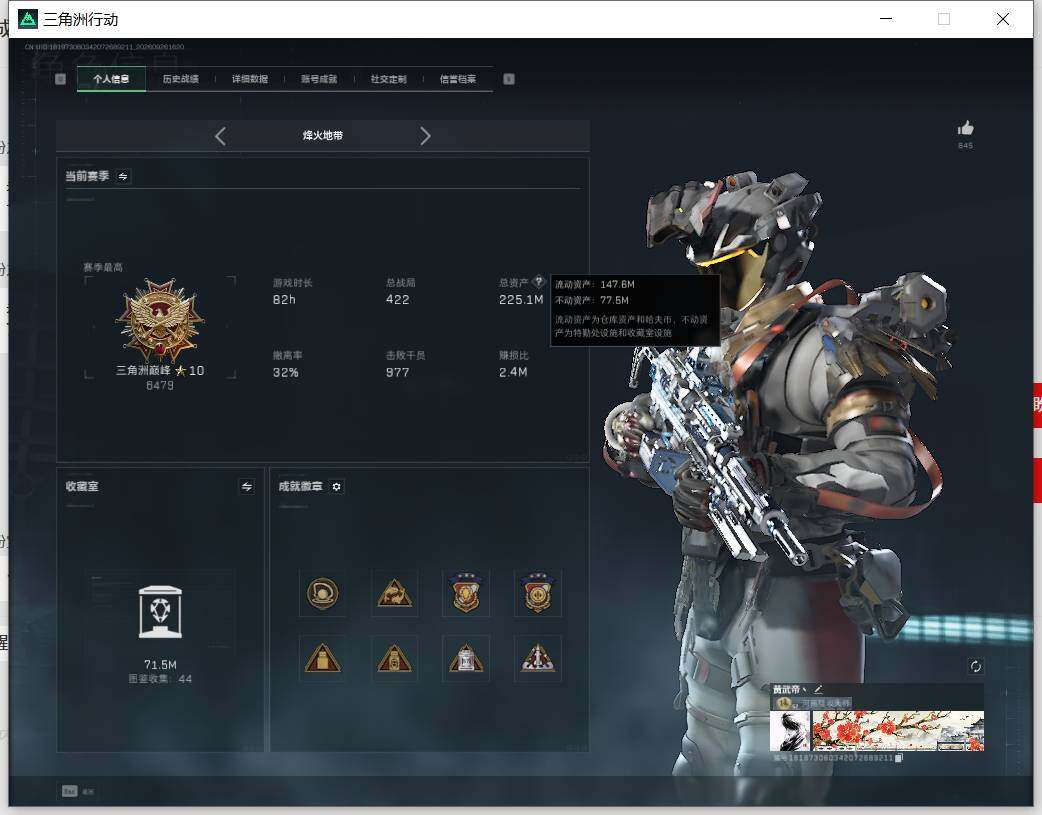This screenshot has width=1042, height=815.
Task: Click the Esc back button at bottom
Action: tap(78, 791)
